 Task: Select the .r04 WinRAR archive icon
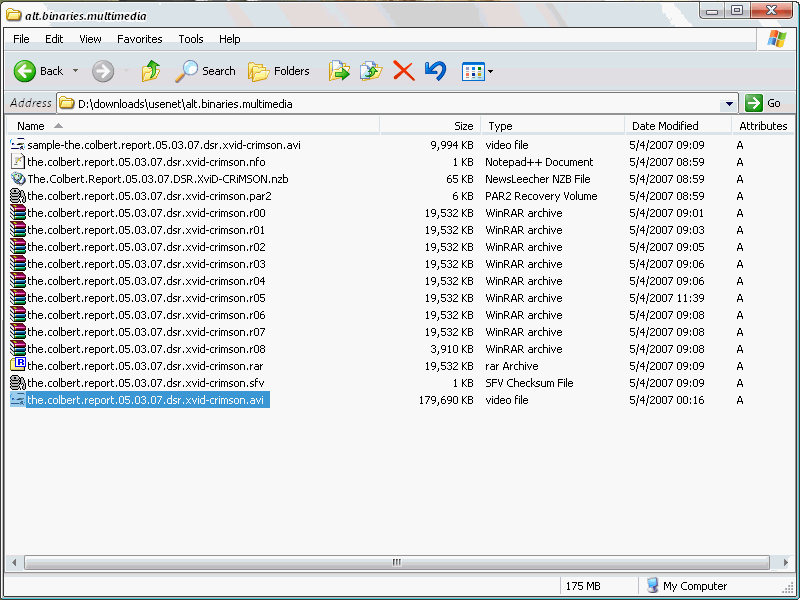point(18,281)
